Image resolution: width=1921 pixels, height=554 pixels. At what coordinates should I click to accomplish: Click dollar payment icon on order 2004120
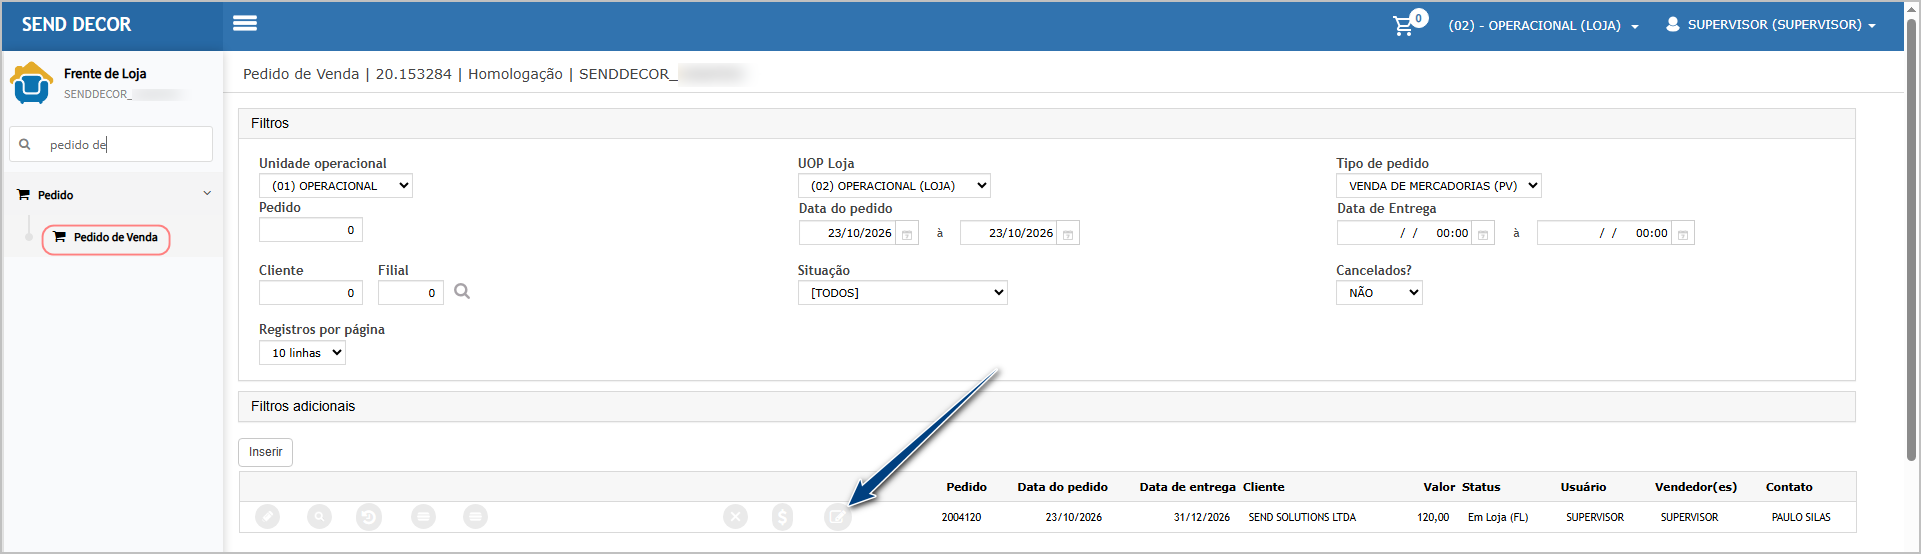[783, 517]
